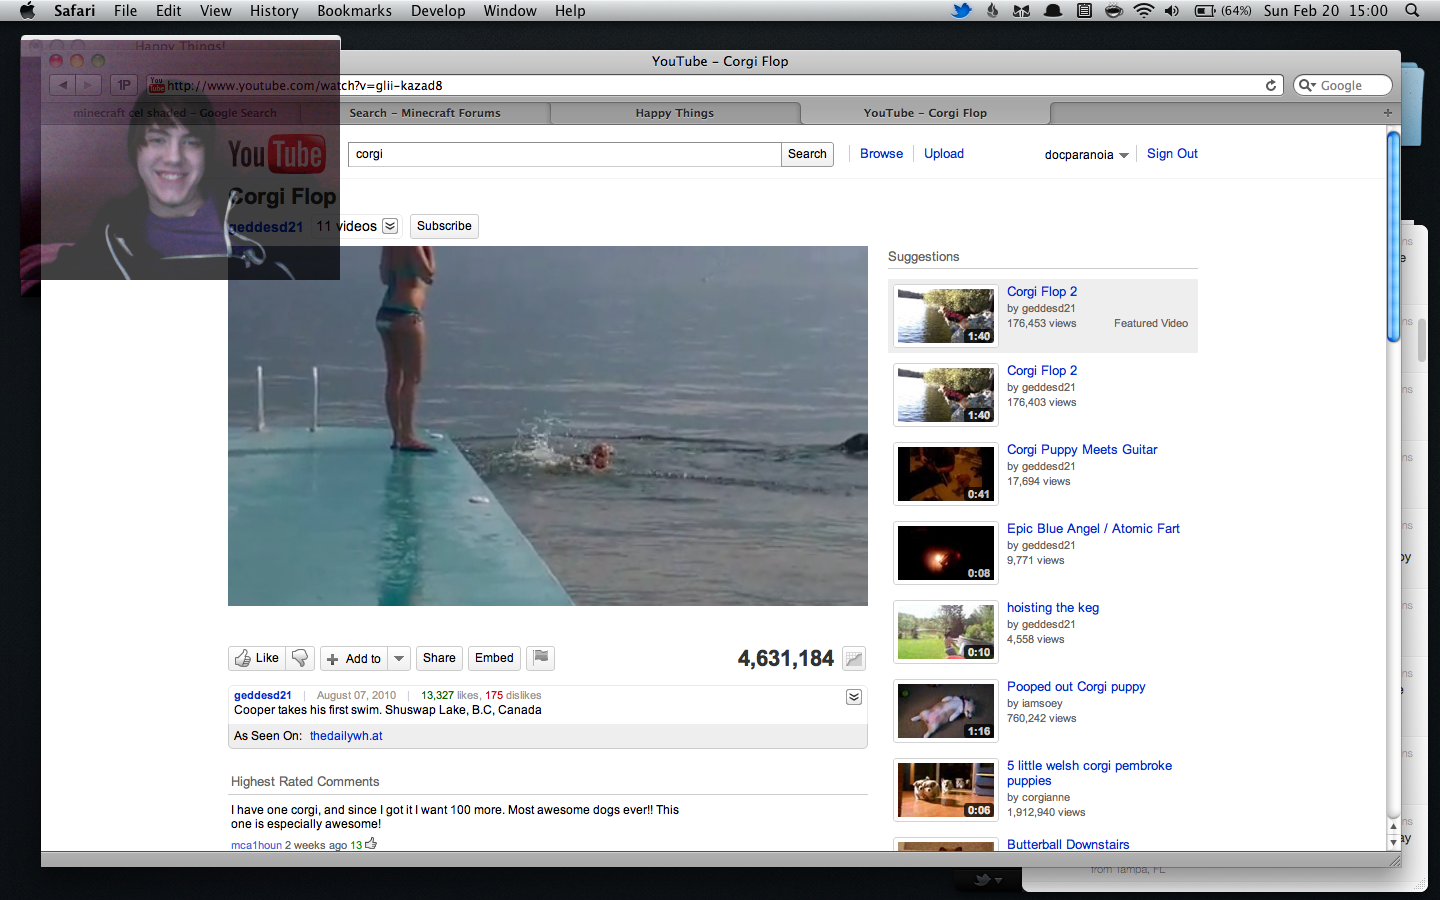Viewport: 1440px width, 900px height.
Task: Click the Sign Out link
Action: [1172, 154]
